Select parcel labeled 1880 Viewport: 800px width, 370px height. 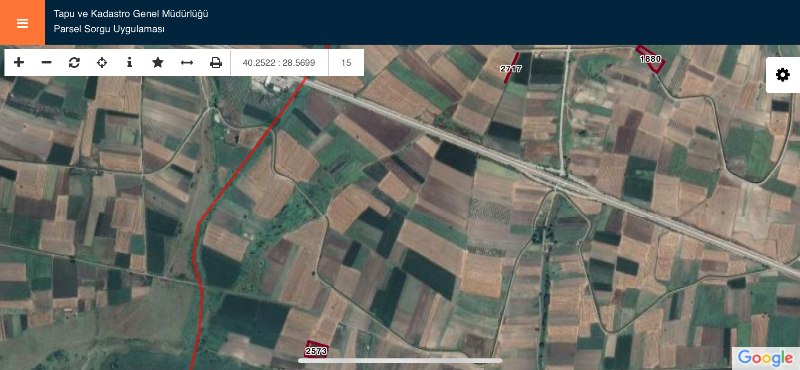click(x=651, y=59)
